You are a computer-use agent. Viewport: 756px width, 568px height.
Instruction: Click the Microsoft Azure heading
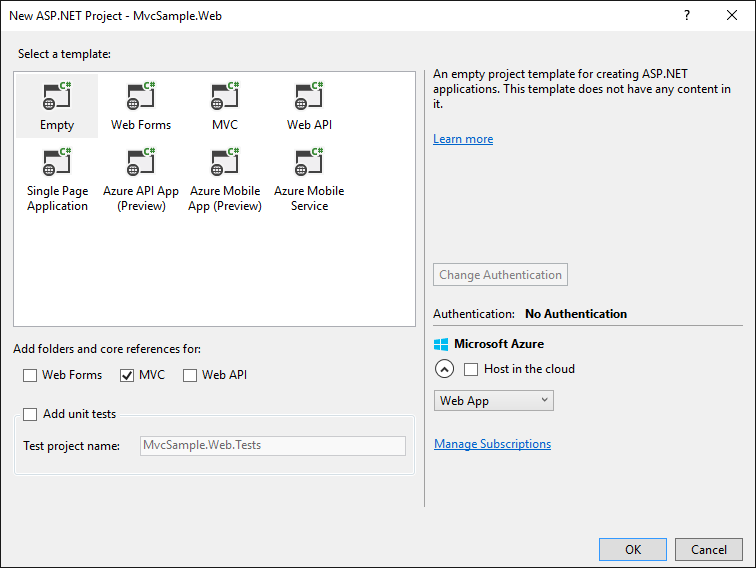point(499,344)
